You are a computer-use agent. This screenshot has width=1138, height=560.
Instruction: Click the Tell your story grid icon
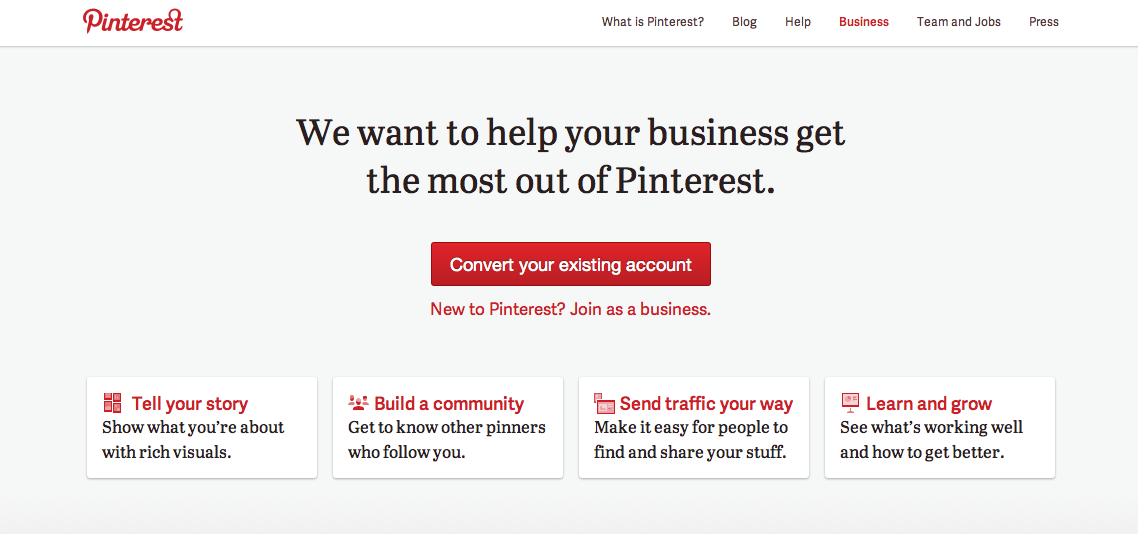(112, 403)
